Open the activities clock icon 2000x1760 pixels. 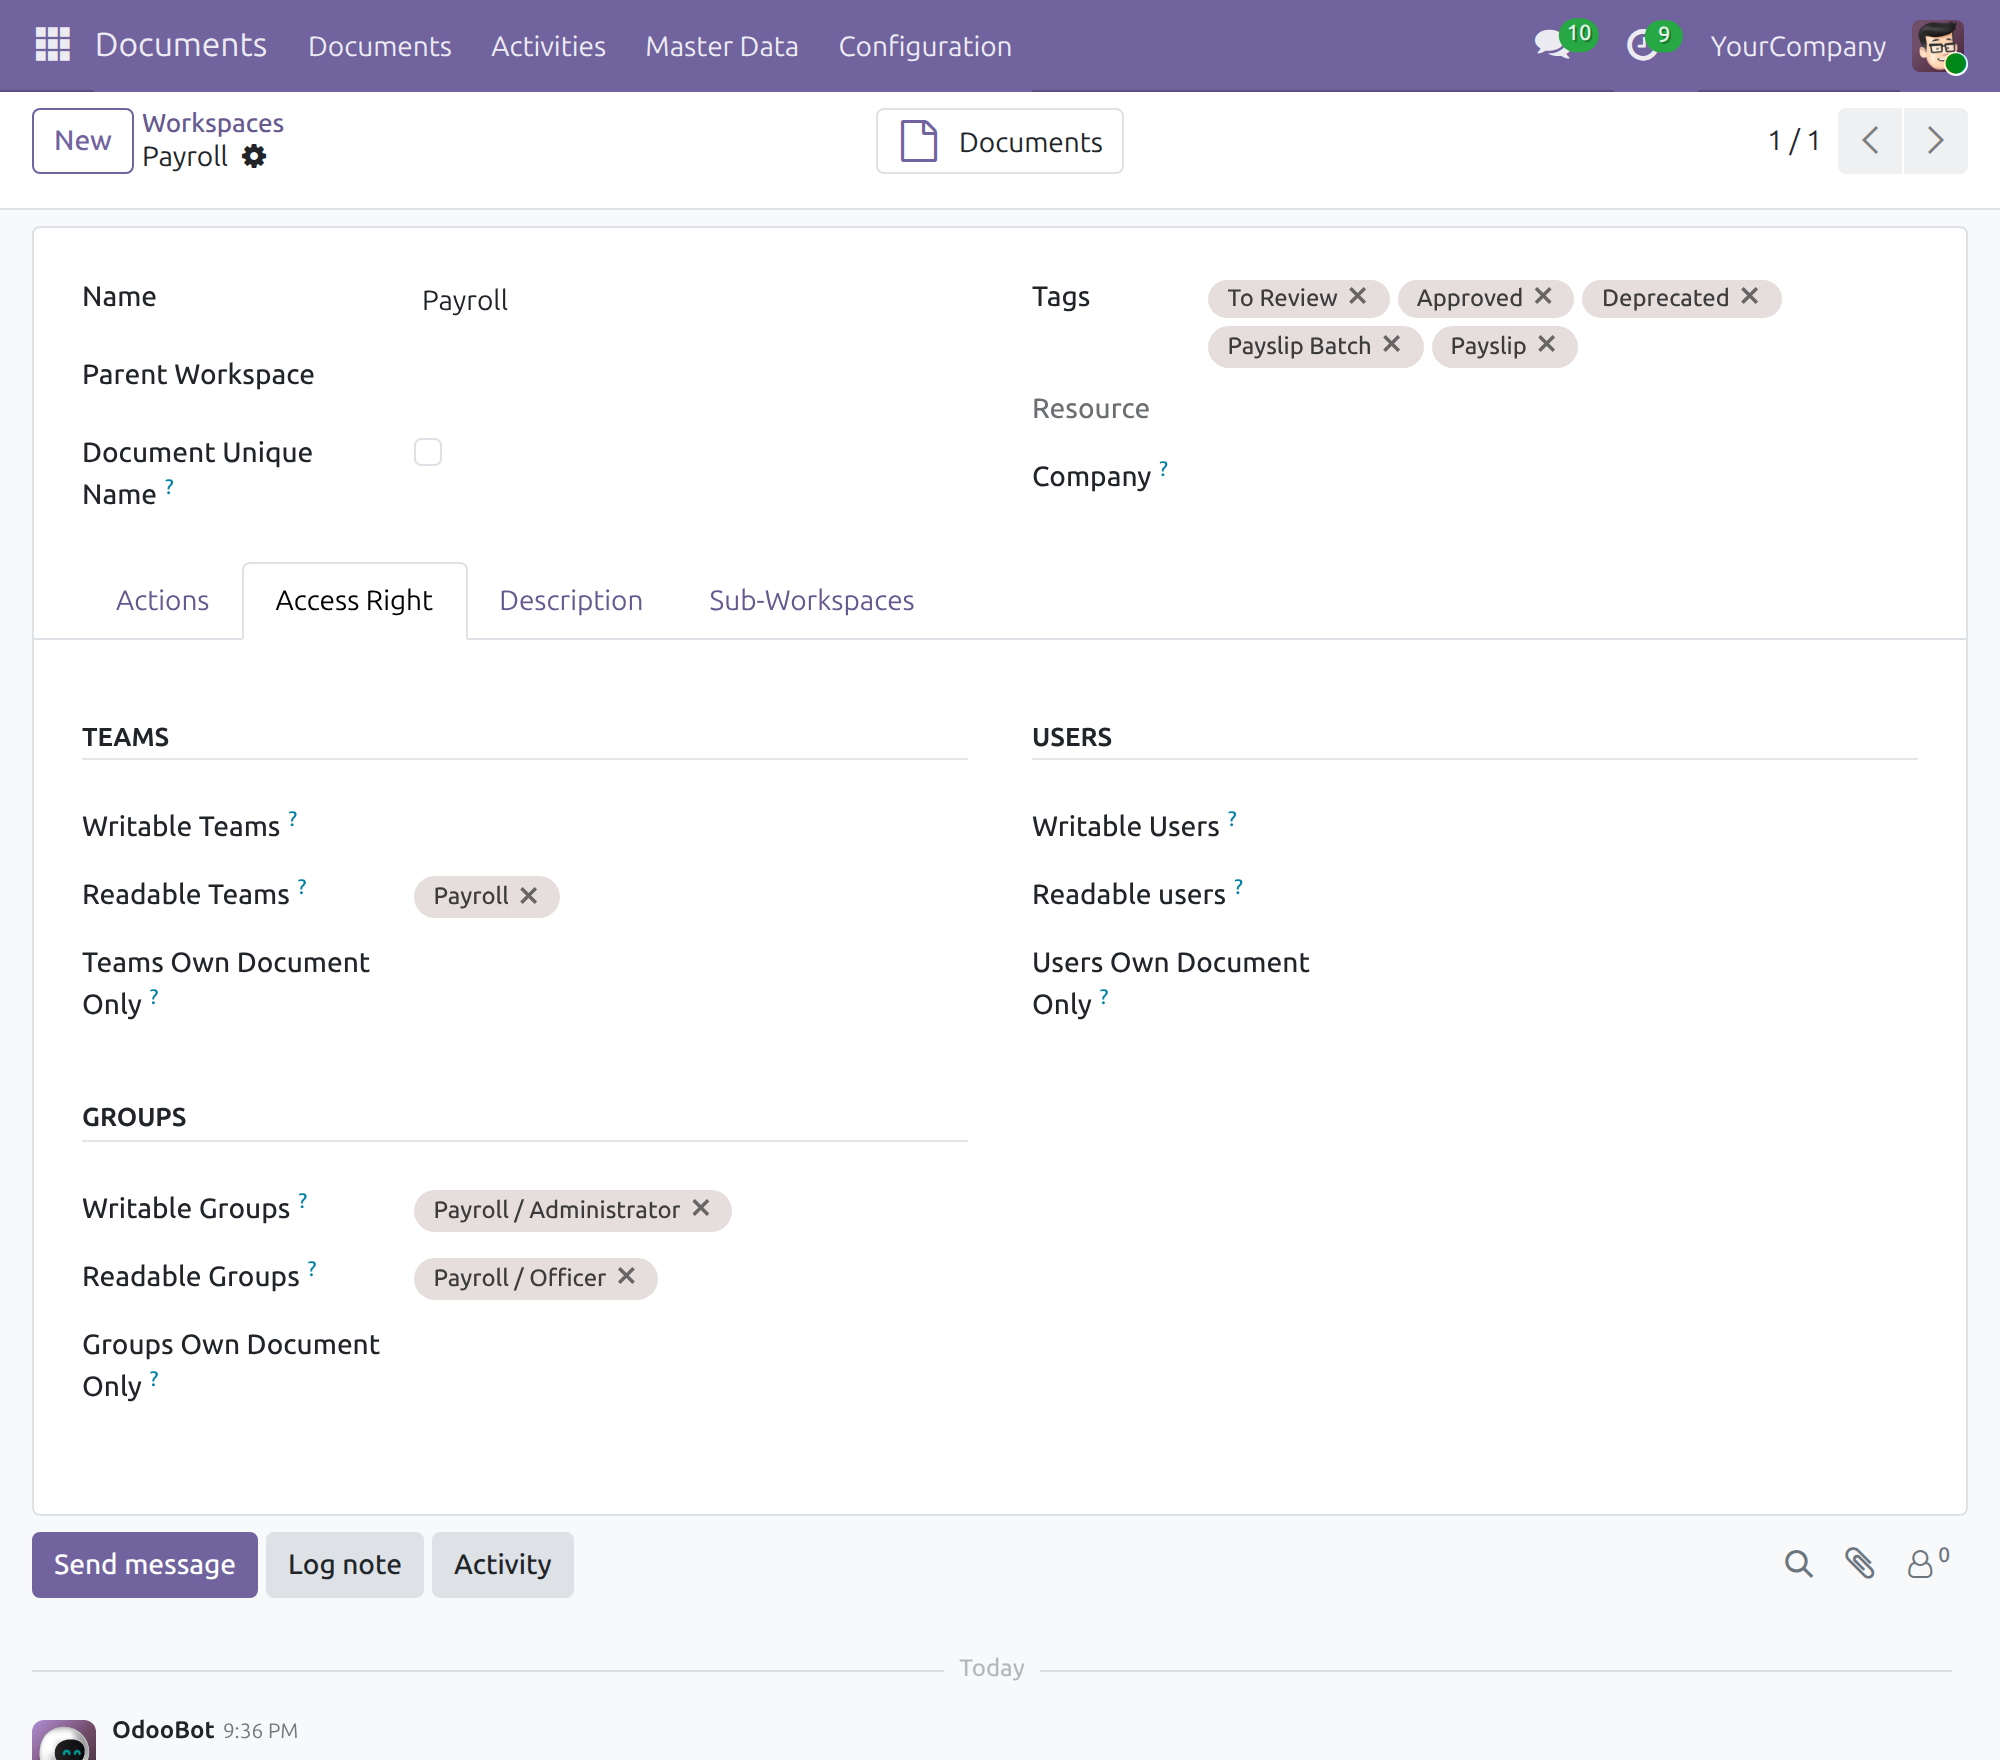[1642, 45]
